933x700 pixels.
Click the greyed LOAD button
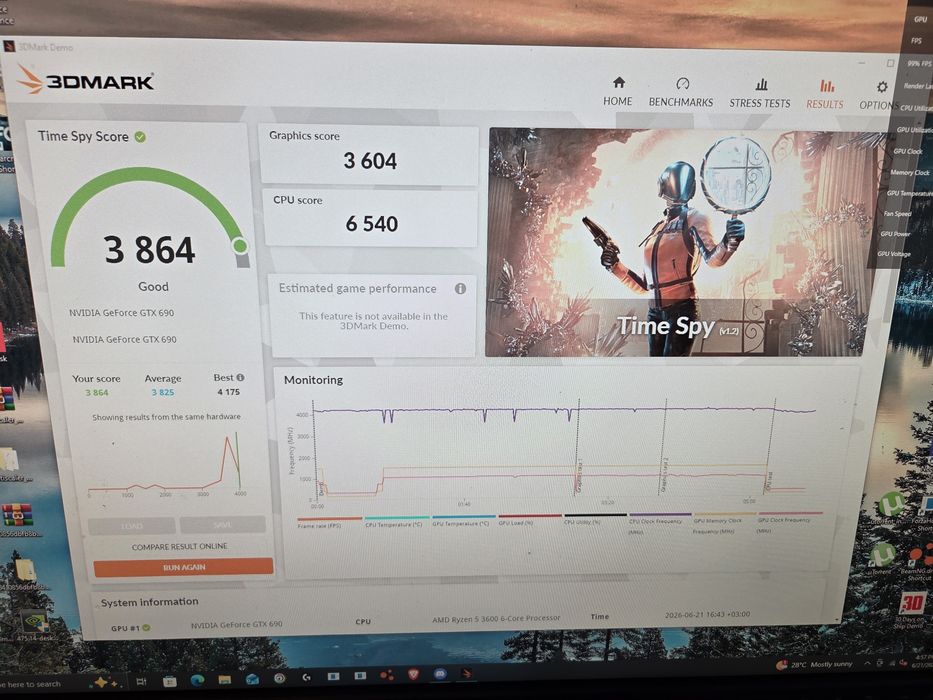click(132, 526)
